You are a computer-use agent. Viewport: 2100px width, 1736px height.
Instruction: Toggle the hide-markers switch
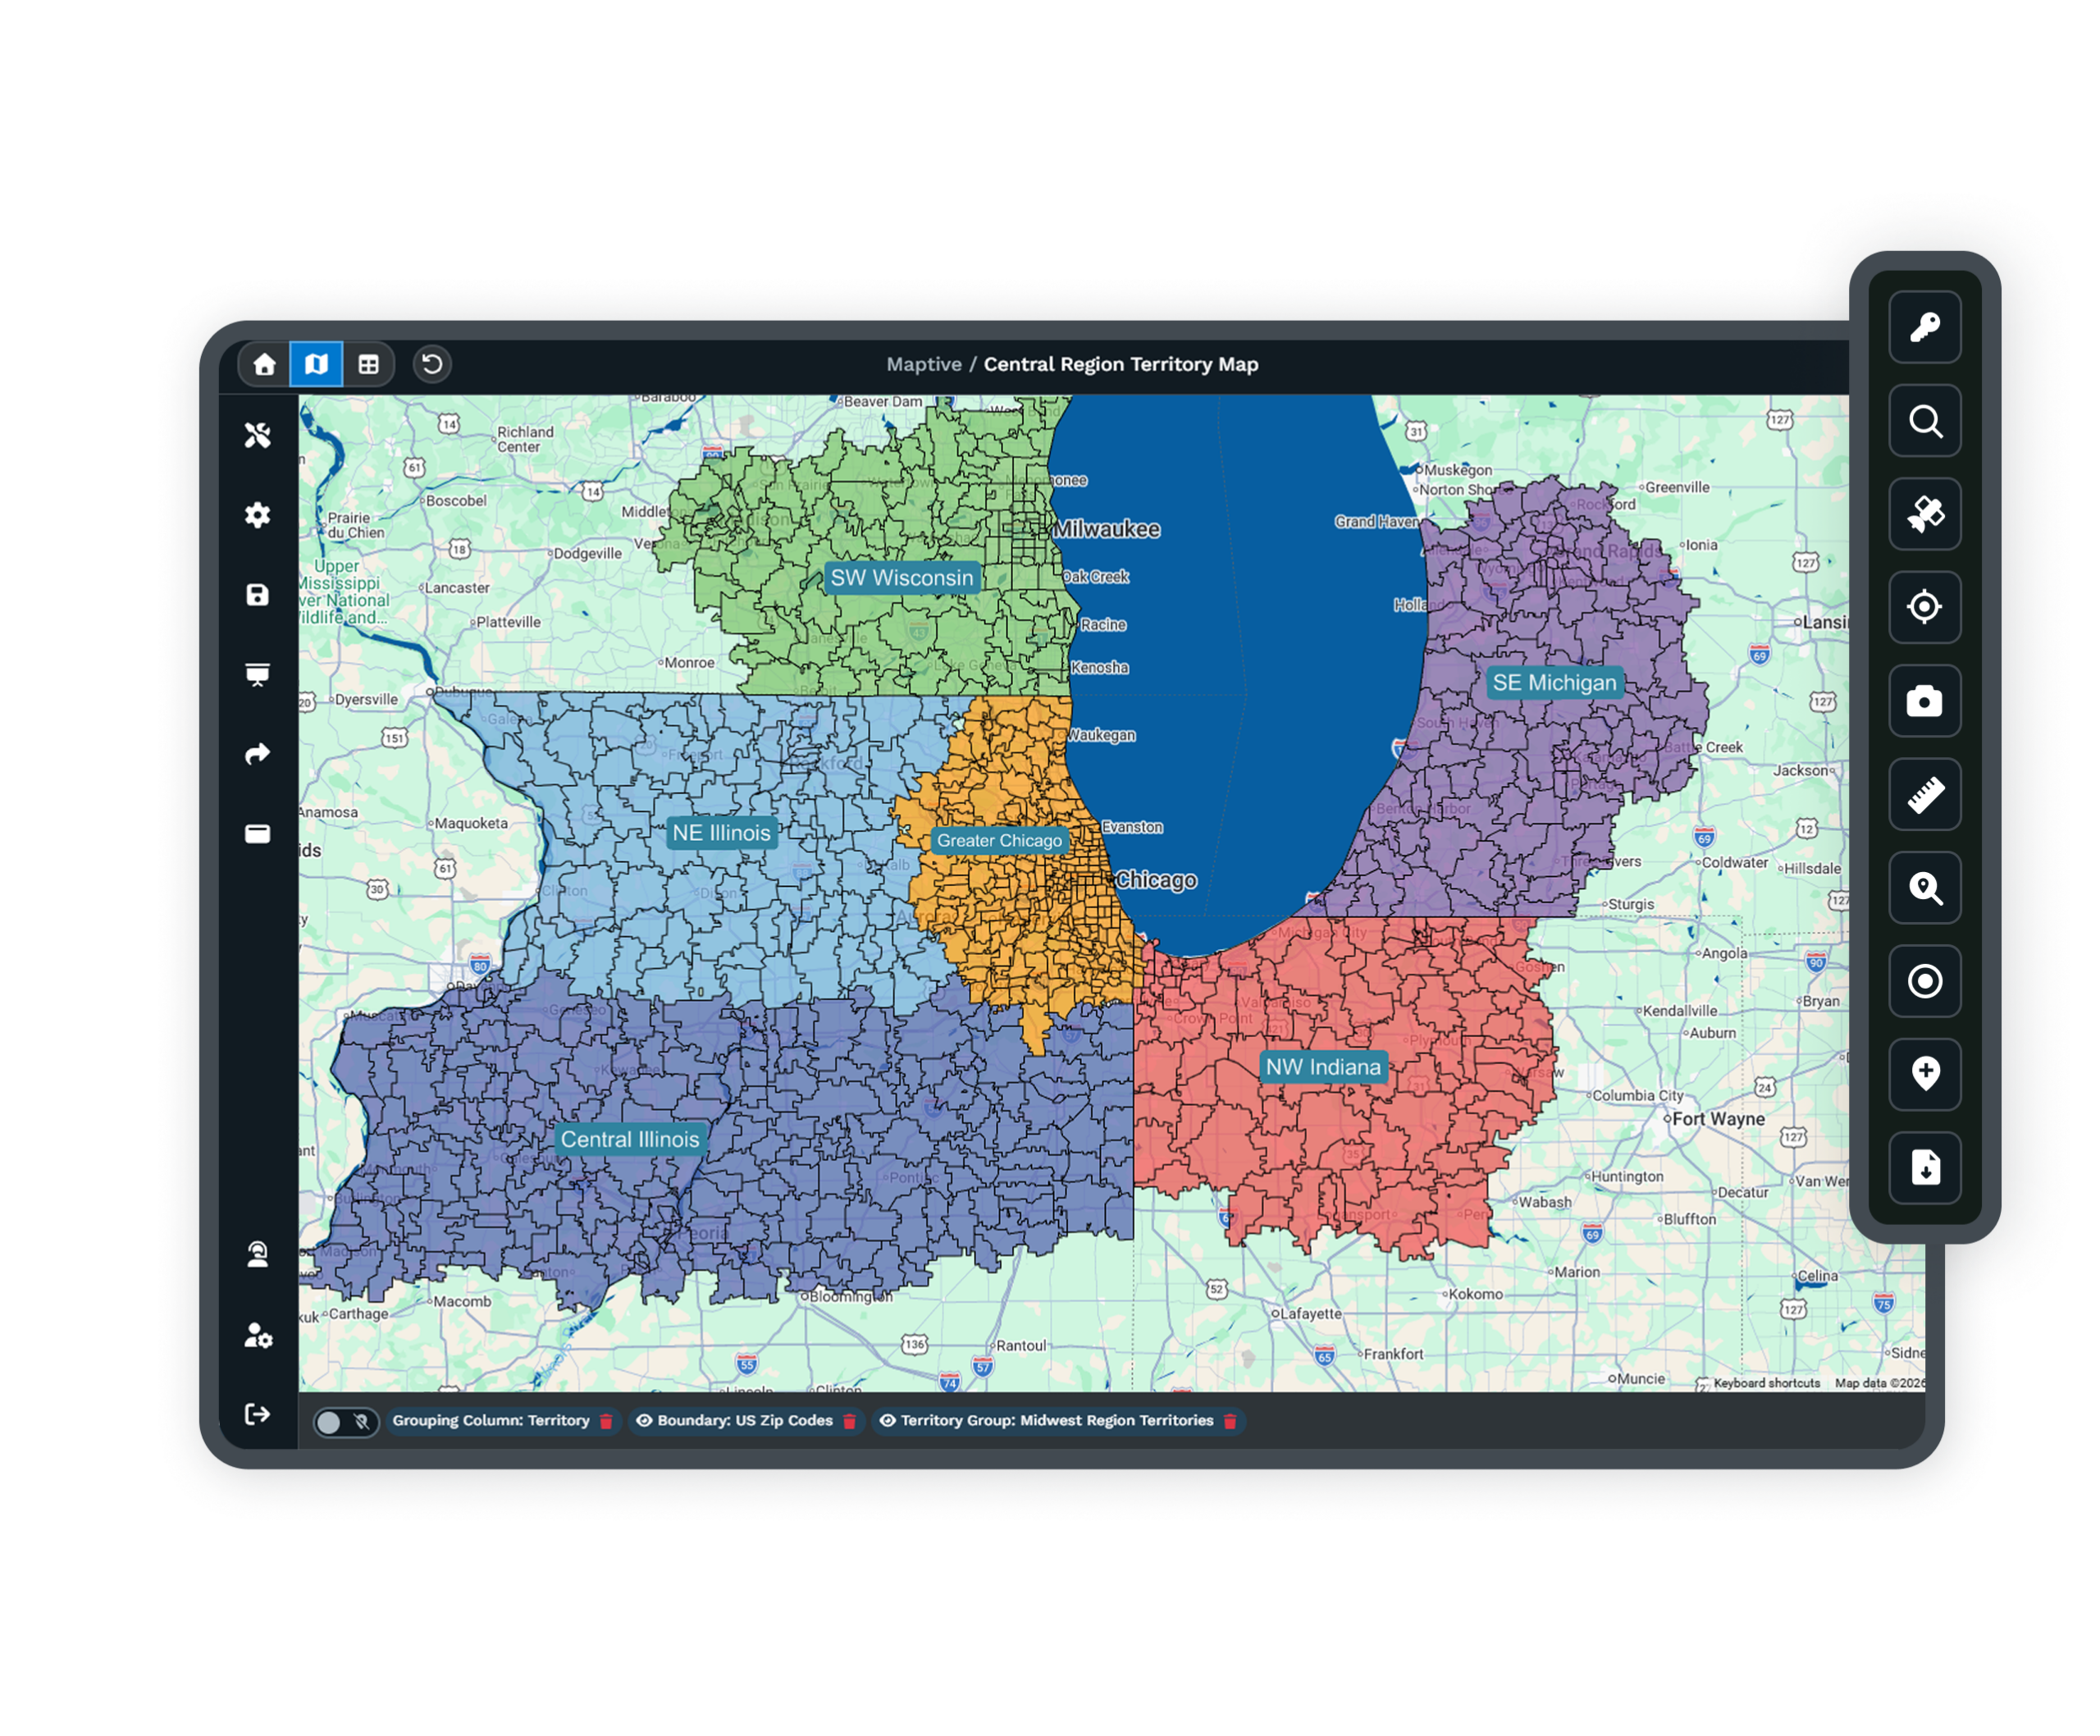tap(345, 1421)
